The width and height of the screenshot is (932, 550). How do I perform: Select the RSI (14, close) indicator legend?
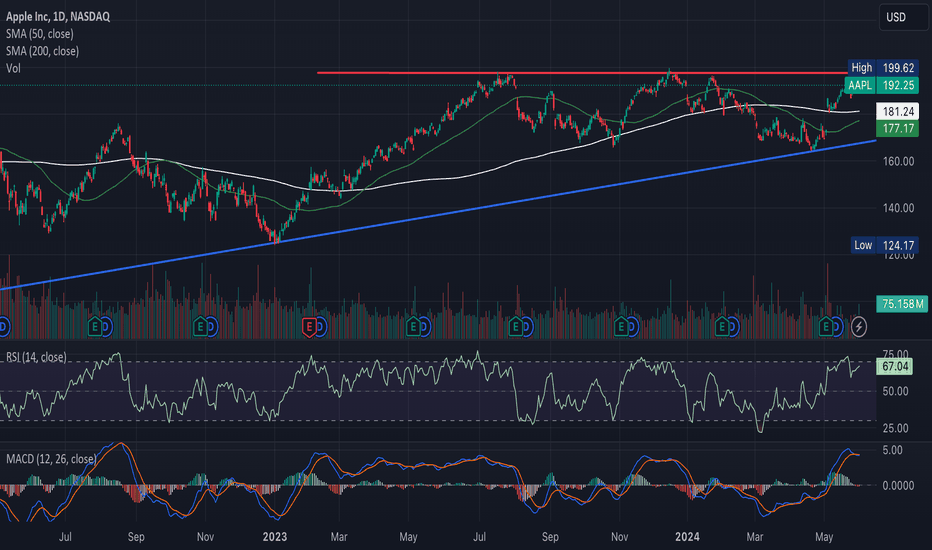click(36, 357)
